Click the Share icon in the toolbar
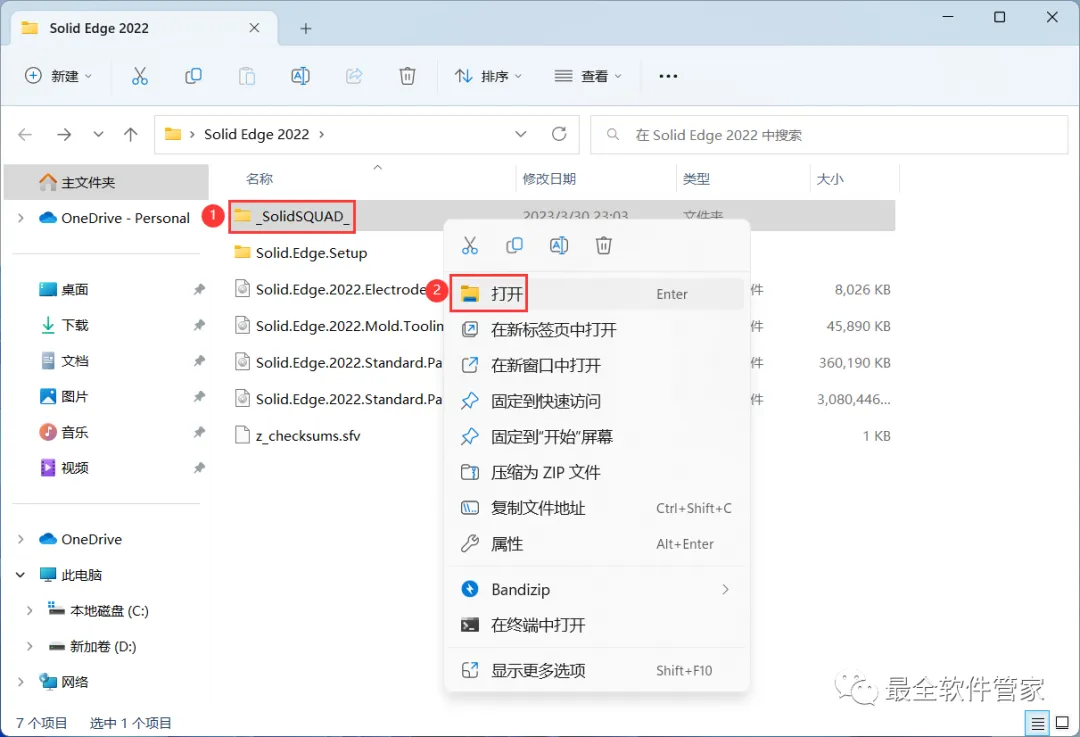 (354, 76)
